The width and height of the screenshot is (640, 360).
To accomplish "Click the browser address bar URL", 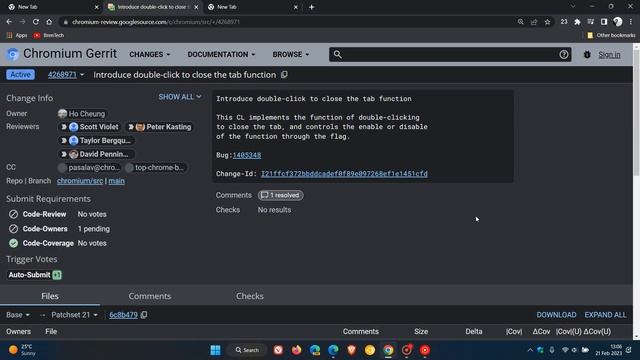I will 156,22.
